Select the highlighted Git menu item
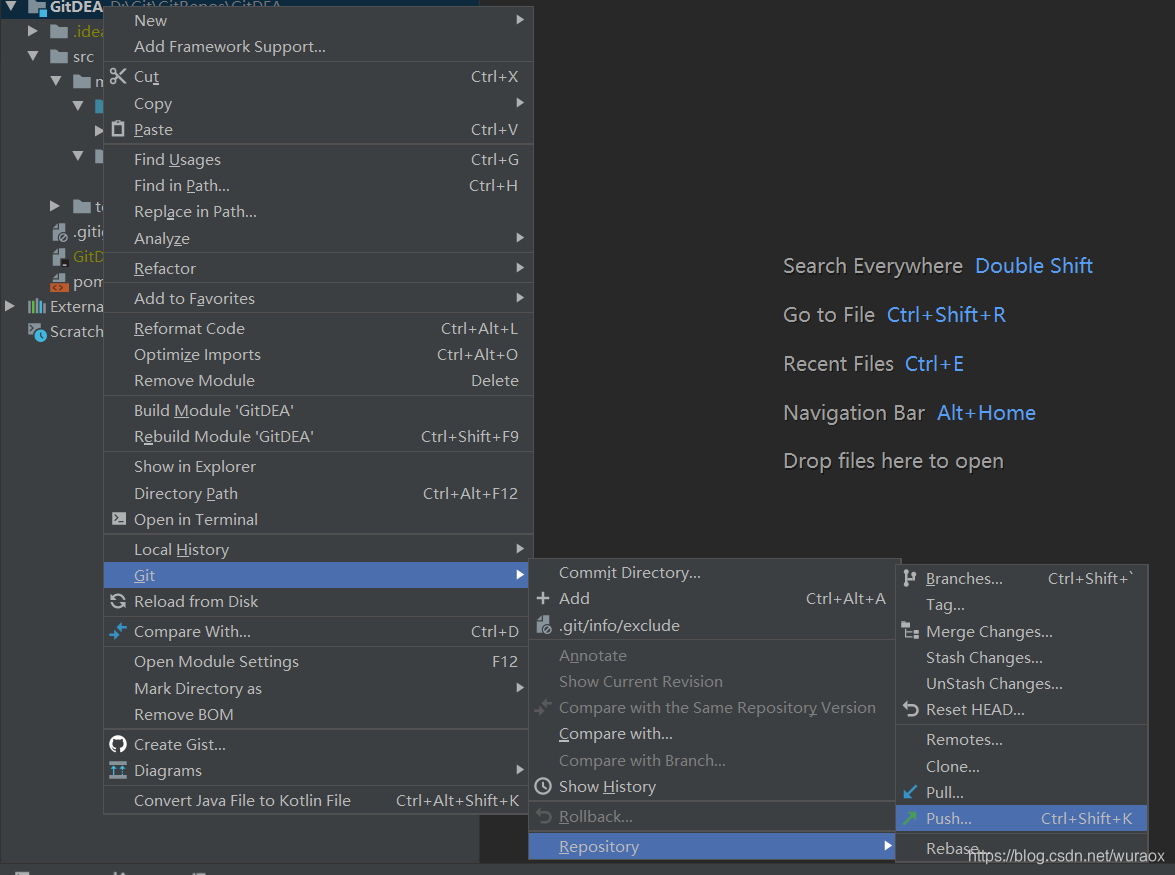 pyautogui.click(x=318, y=575)
